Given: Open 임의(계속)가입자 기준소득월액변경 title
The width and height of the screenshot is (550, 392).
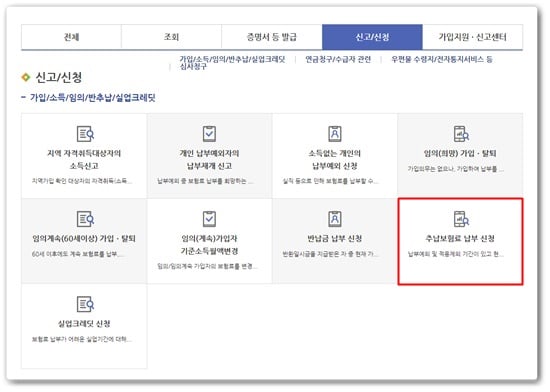Looking at the screenshot, I should tap(209, 245).
